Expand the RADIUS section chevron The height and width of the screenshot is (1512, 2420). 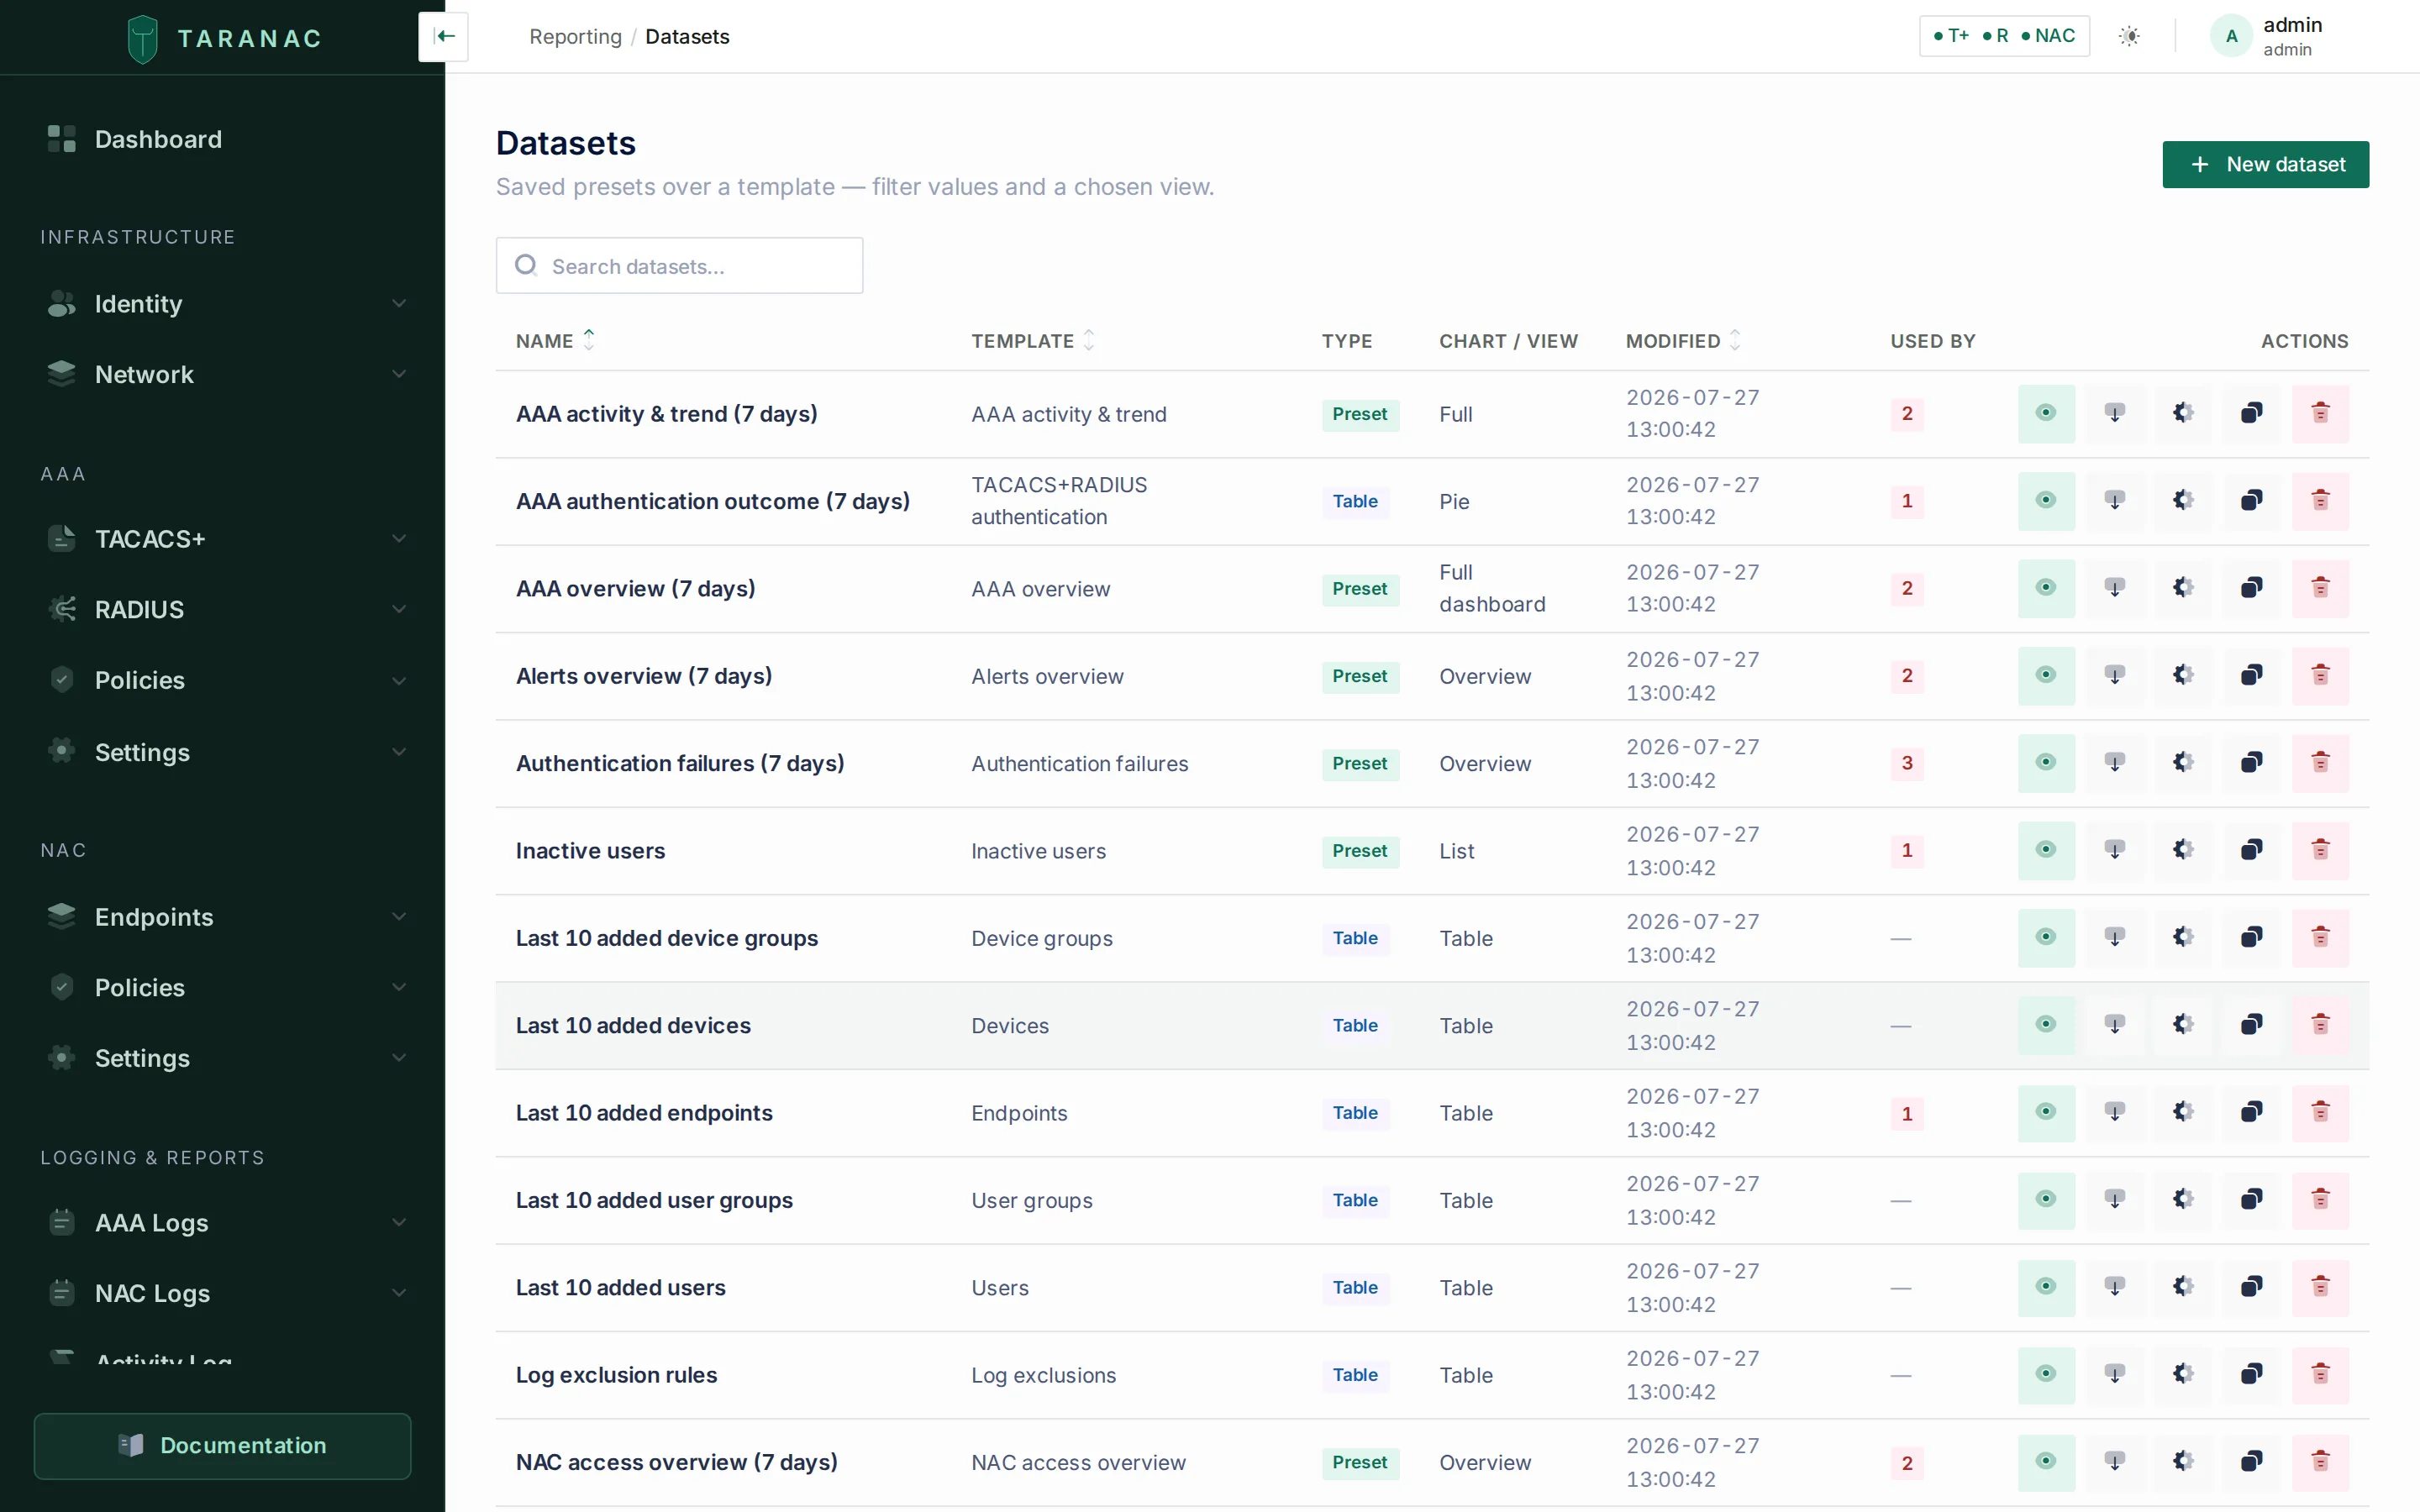tap(399, 609)
